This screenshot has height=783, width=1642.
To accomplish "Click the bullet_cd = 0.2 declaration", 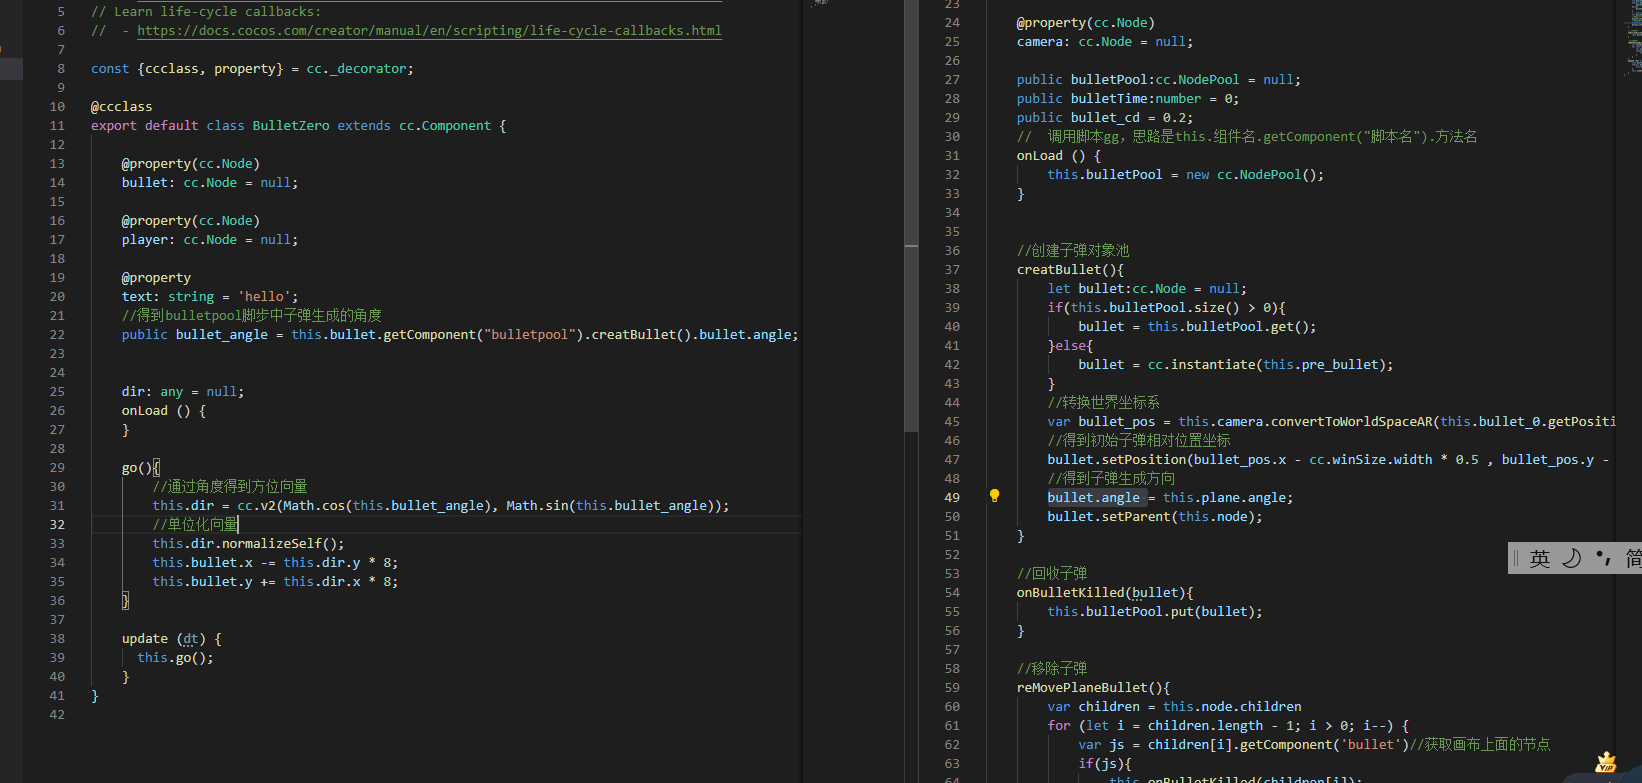I will (x=1131, y=118).
